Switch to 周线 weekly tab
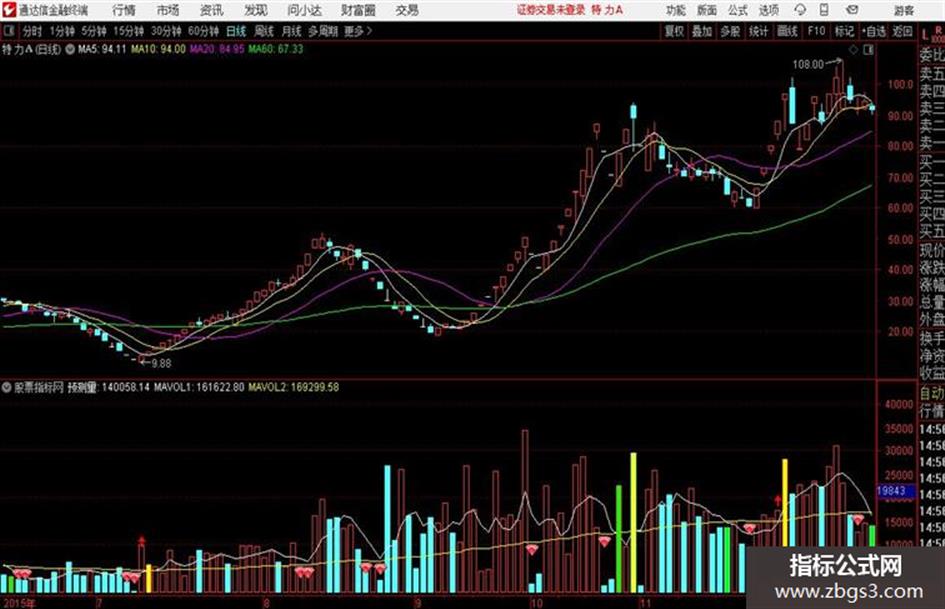This screenshot has width=945, height=609. point(264,31)
